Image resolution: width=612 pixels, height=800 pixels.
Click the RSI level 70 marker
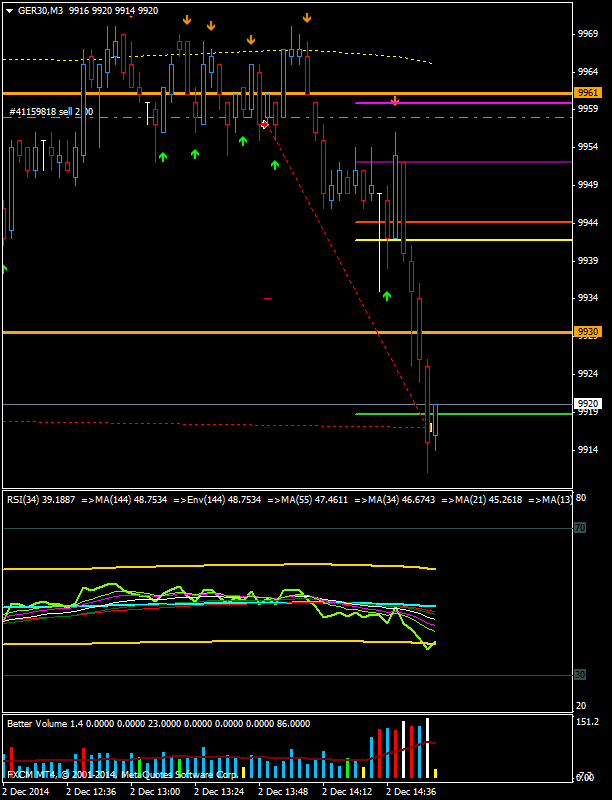click(x=579, y=527)
